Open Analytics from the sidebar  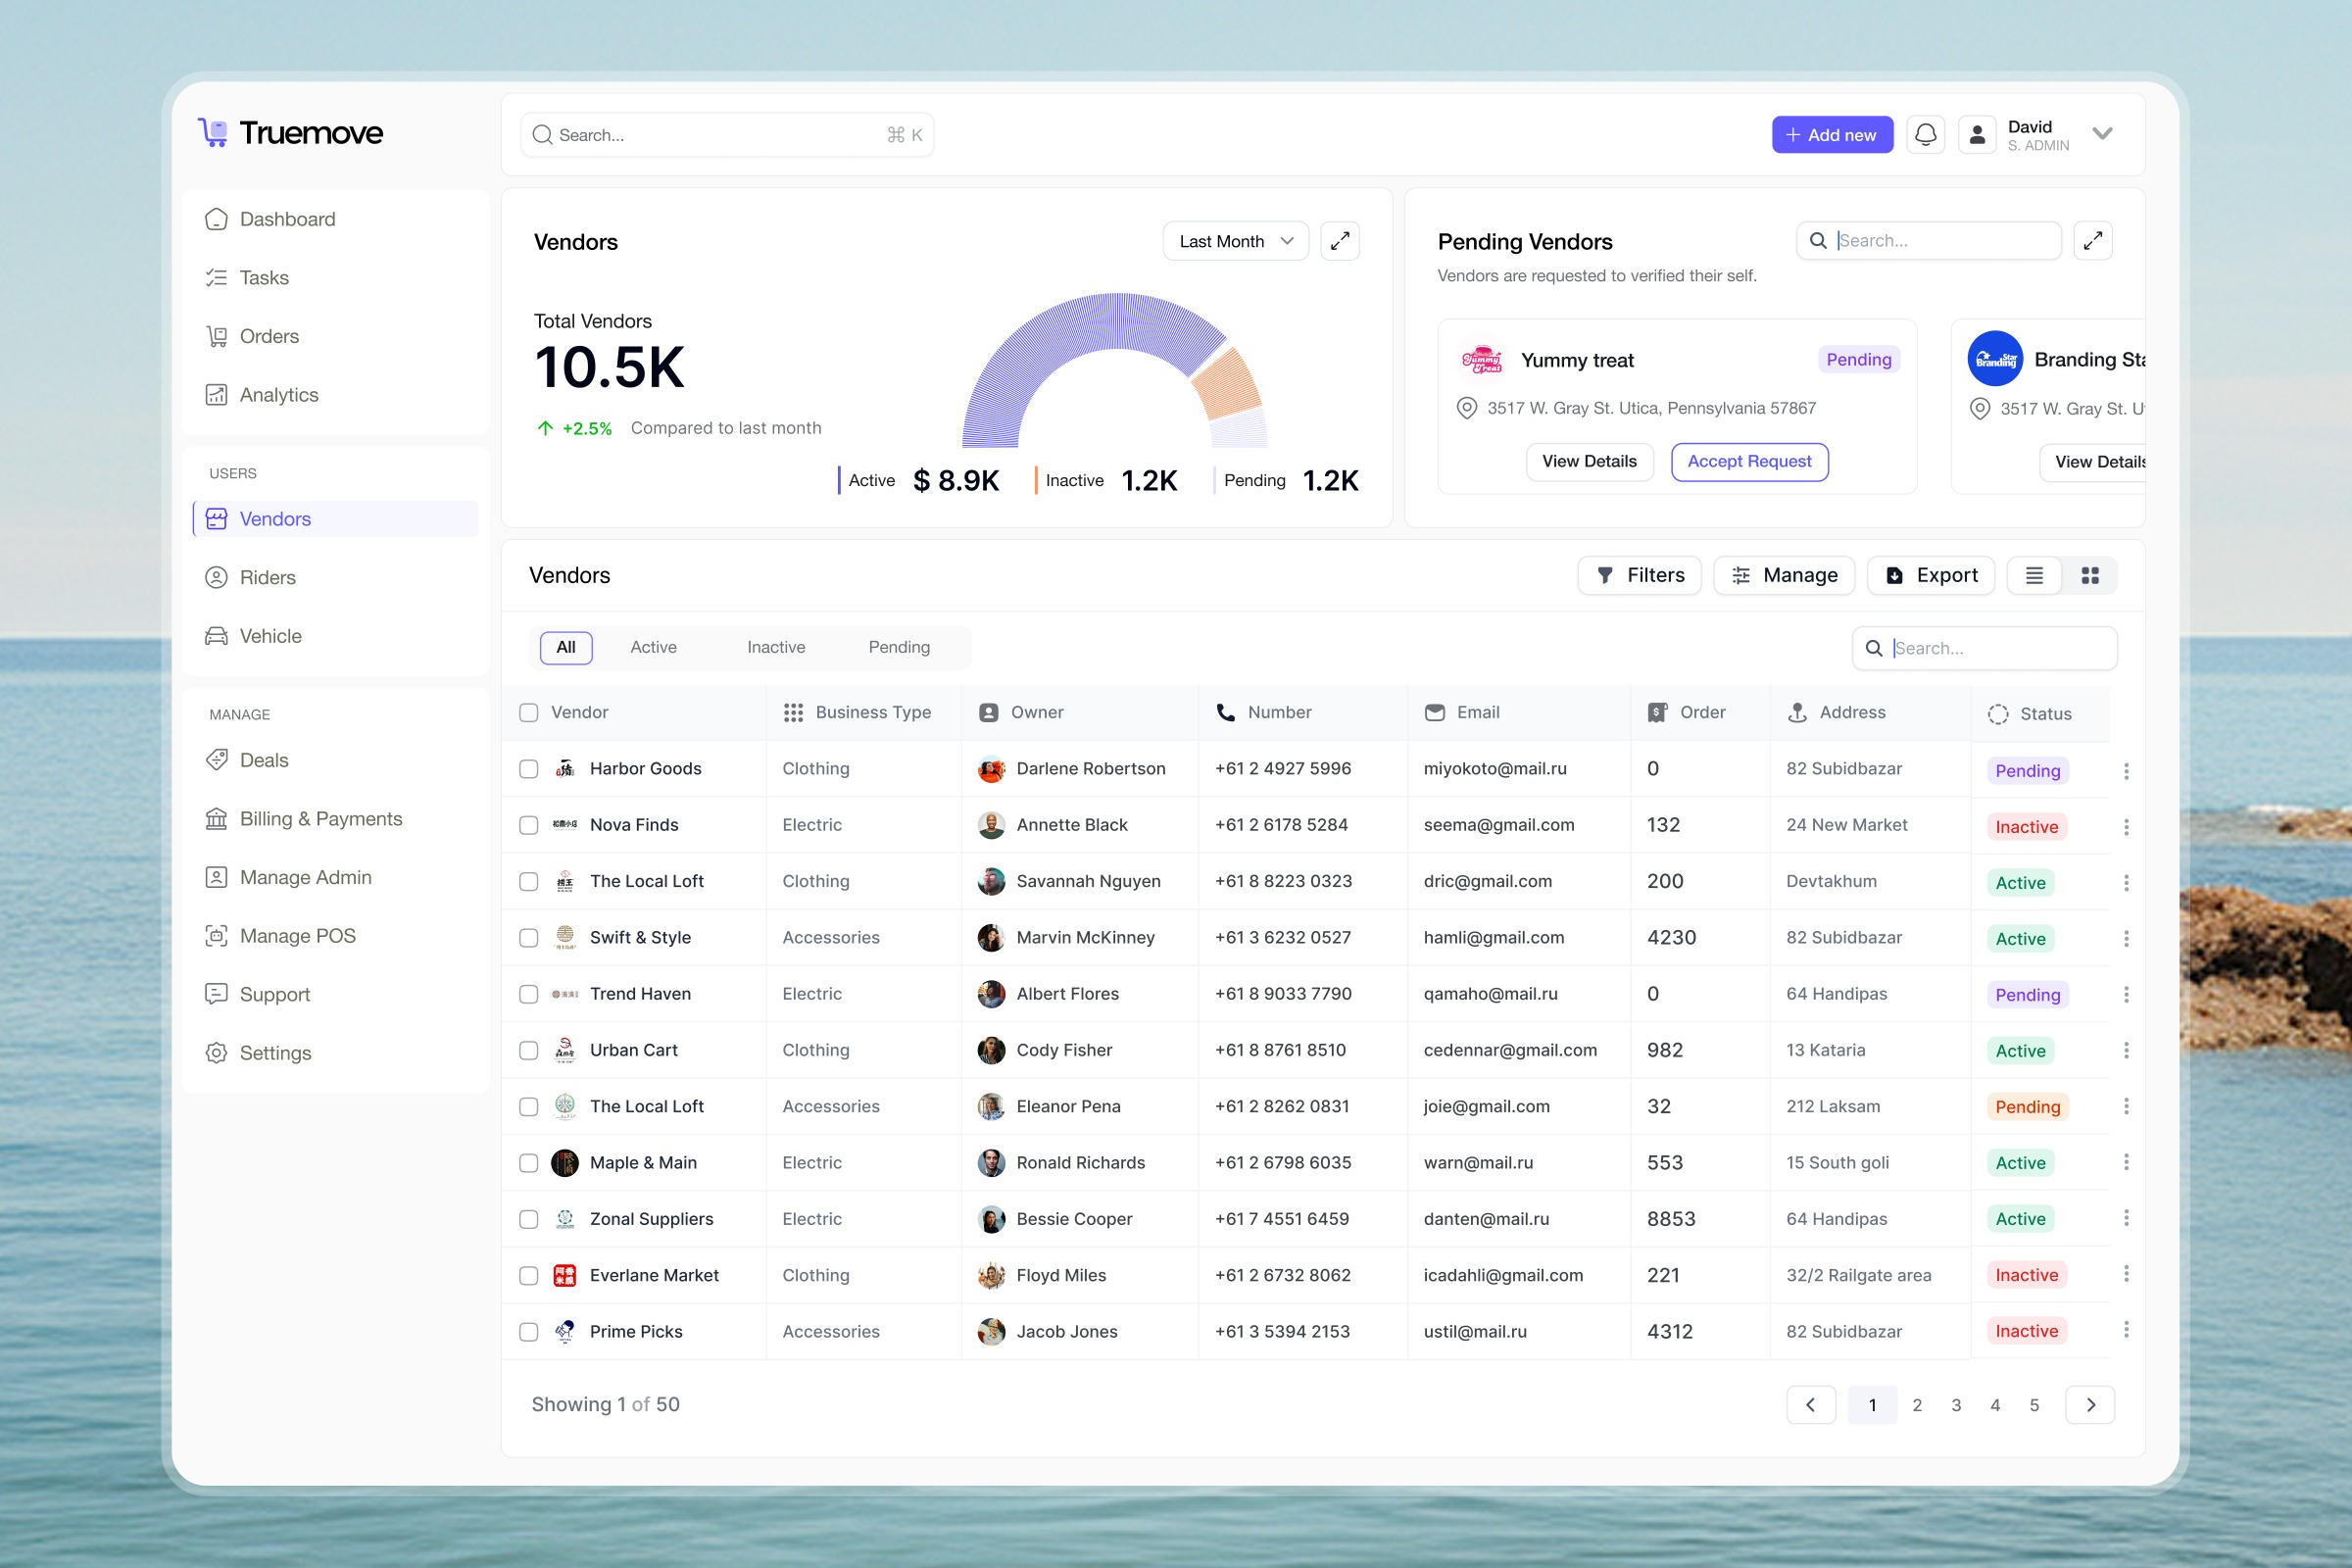coord(278,395)
